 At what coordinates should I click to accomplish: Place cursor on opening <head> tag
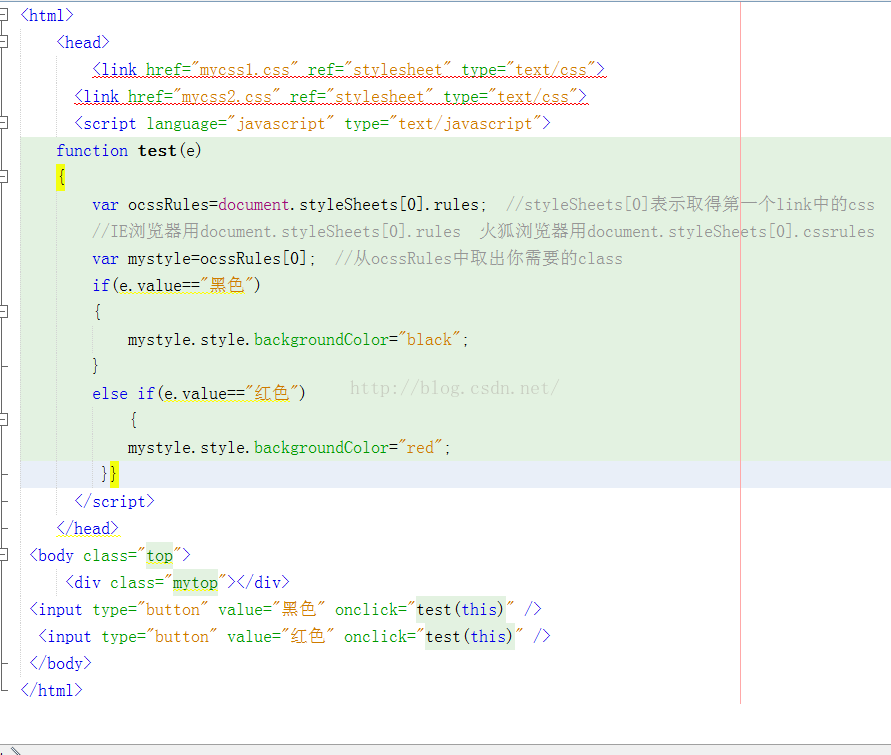coord(83,42)
